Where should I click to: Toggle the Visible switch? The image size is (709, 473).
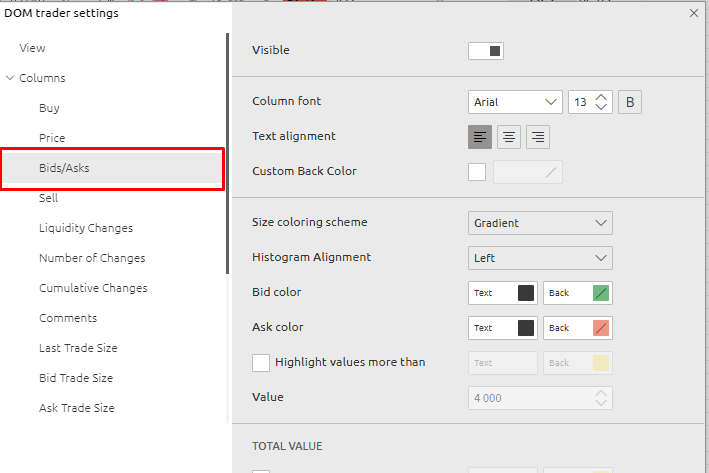486,51
